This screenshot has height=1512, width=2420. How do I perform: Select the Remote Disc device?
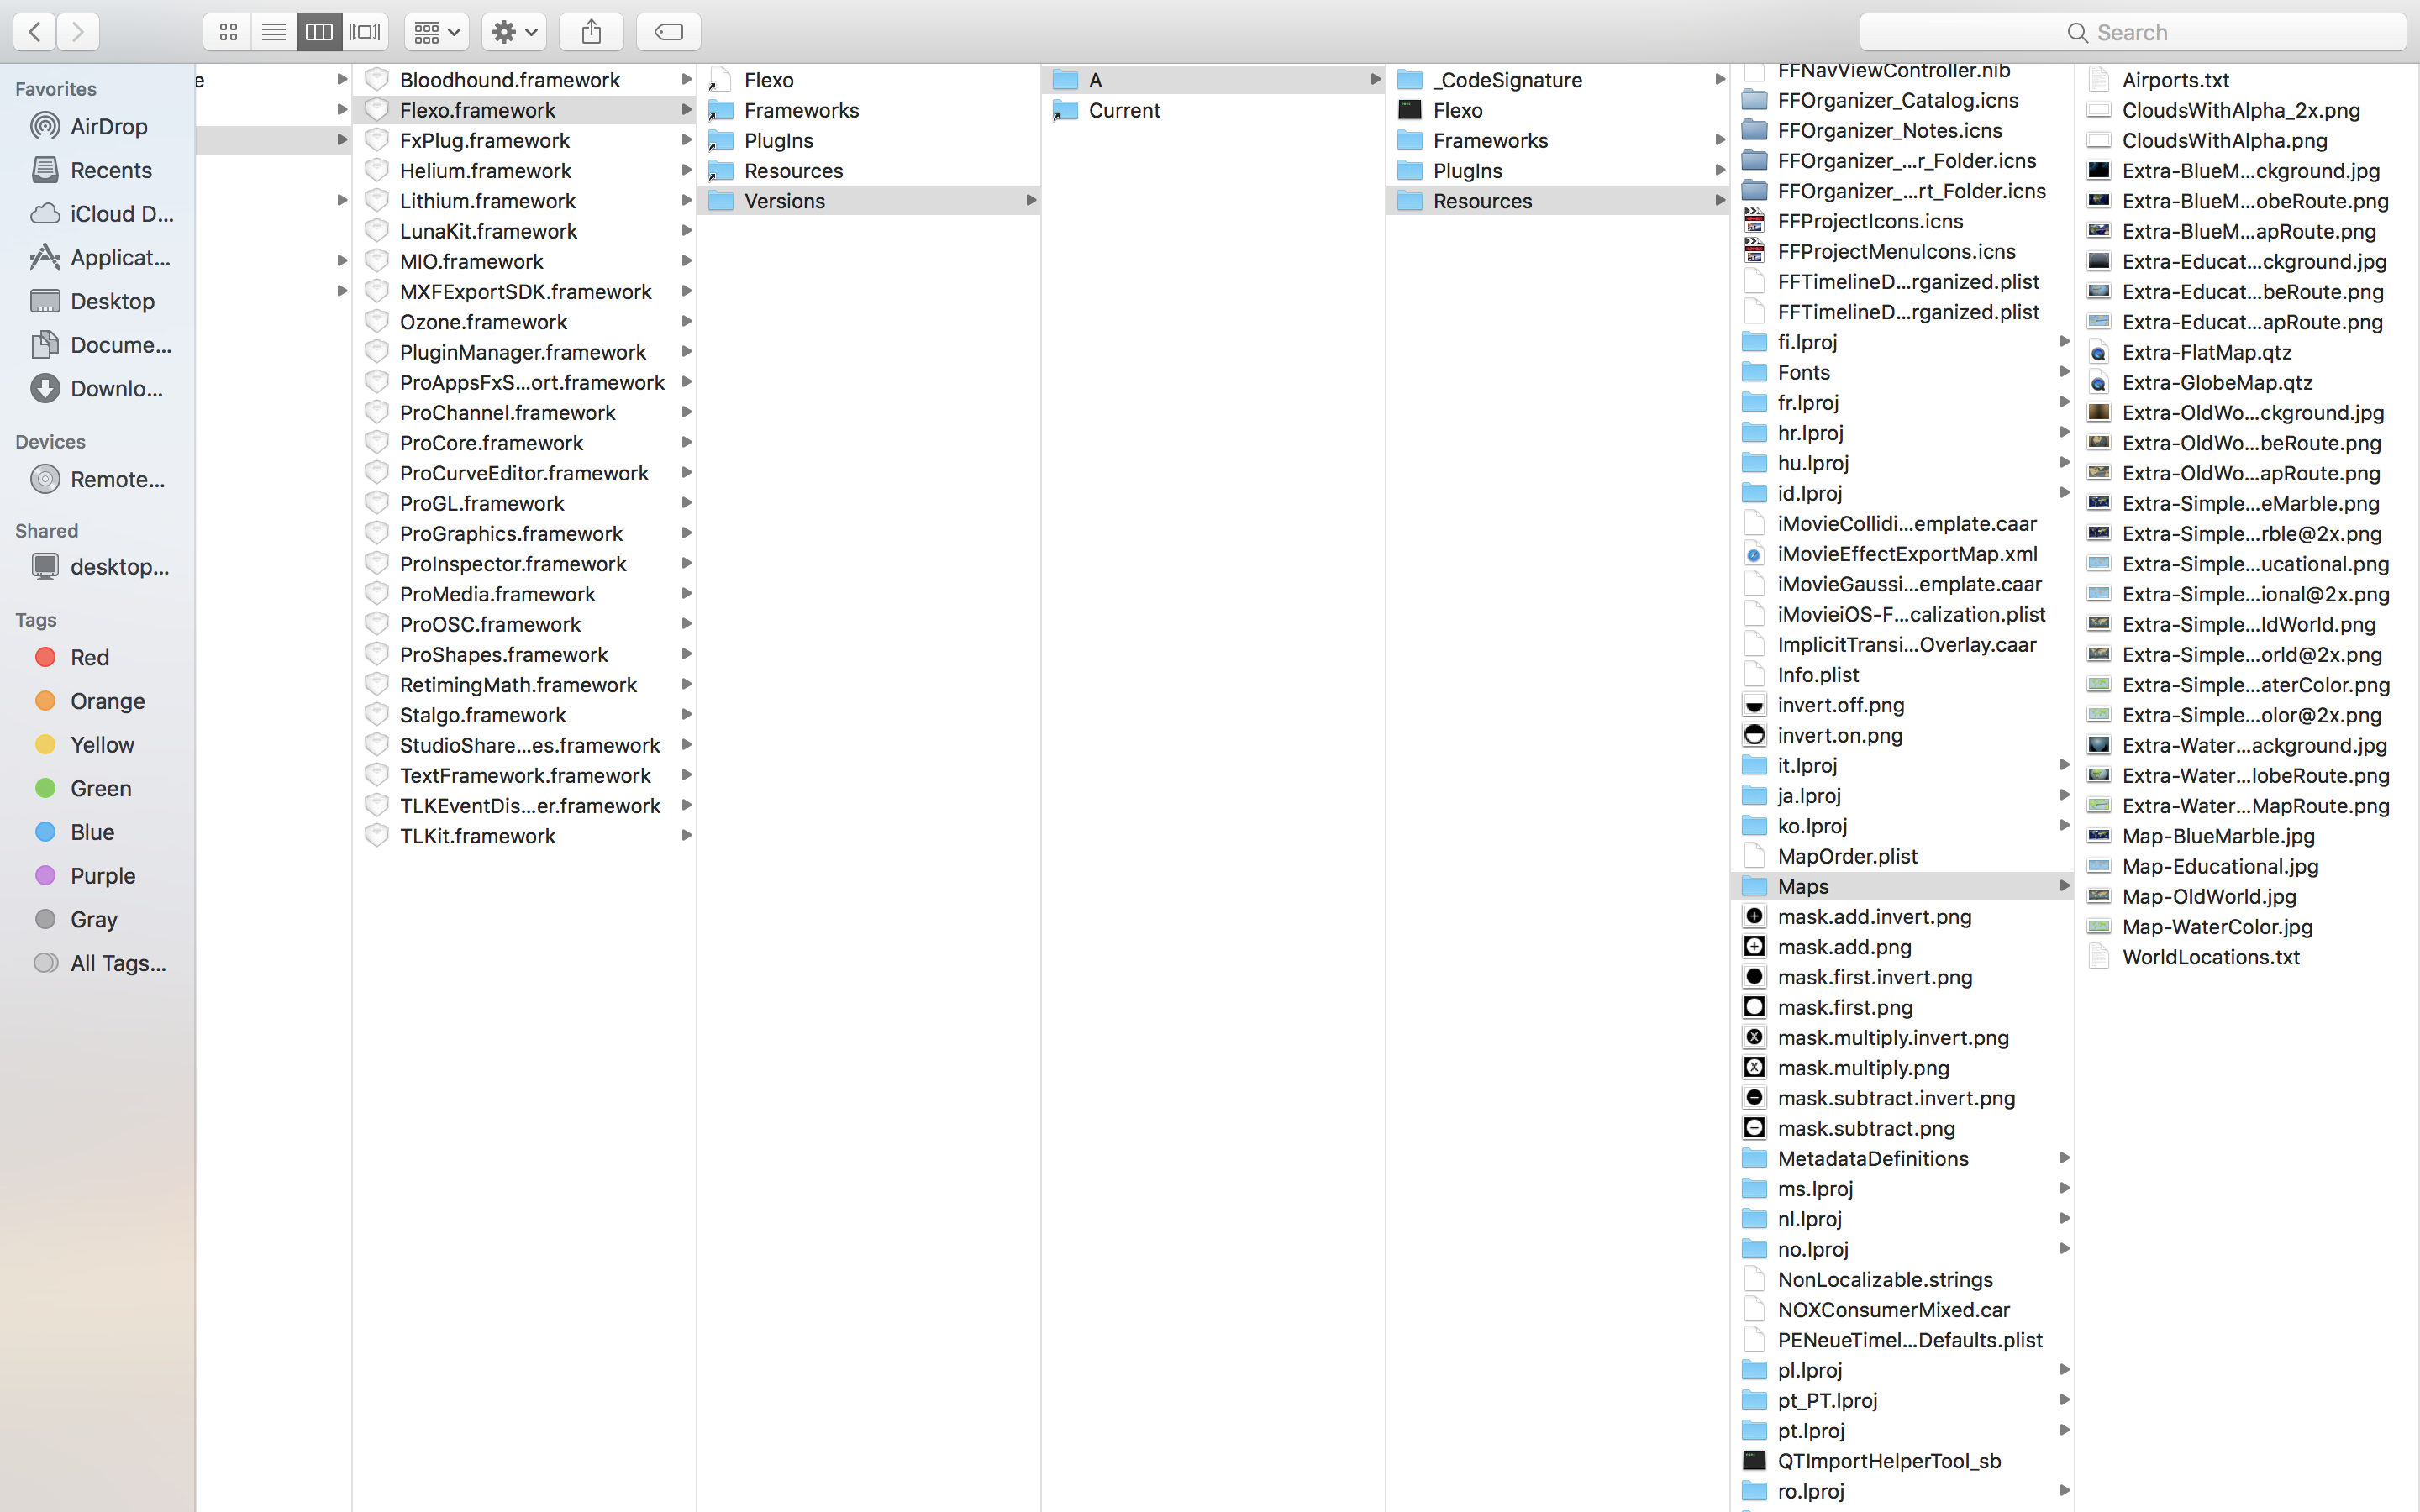tap(116, 480)
